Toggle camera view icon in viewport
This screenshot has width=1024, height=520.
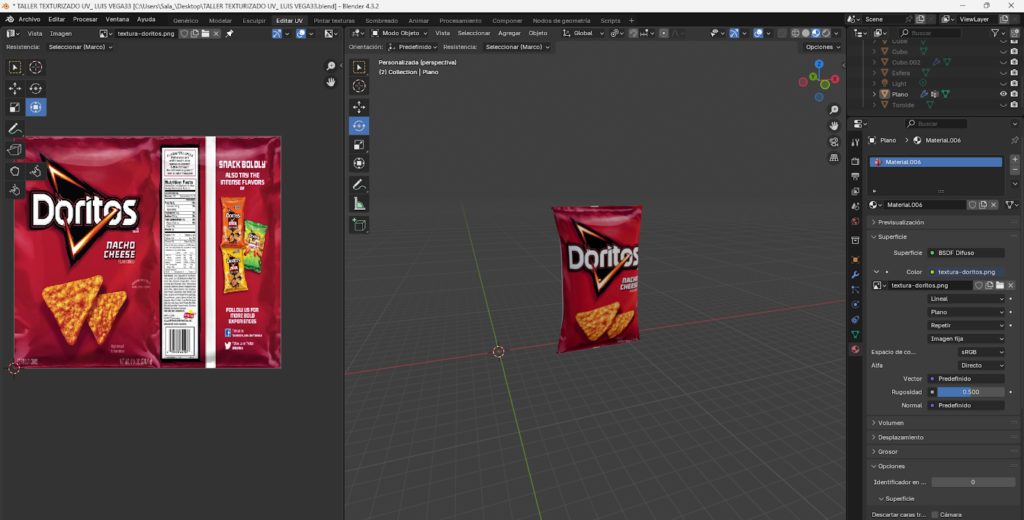[834, 142]
